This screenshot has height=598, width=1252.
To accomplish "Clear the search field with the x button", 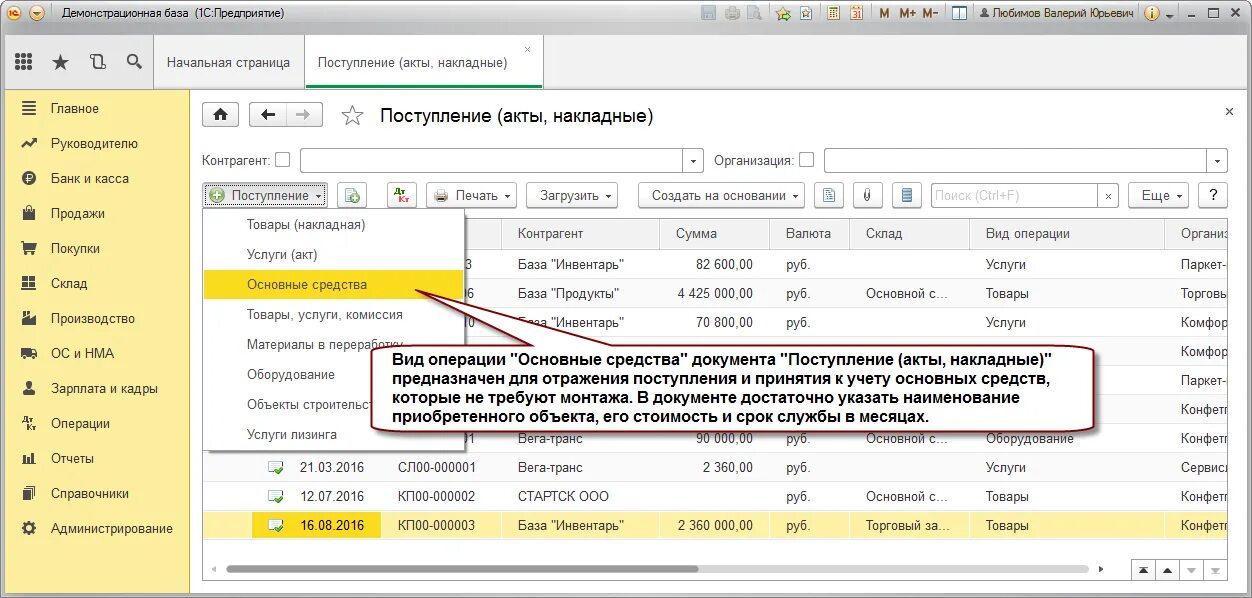I will pos(1108,196).
